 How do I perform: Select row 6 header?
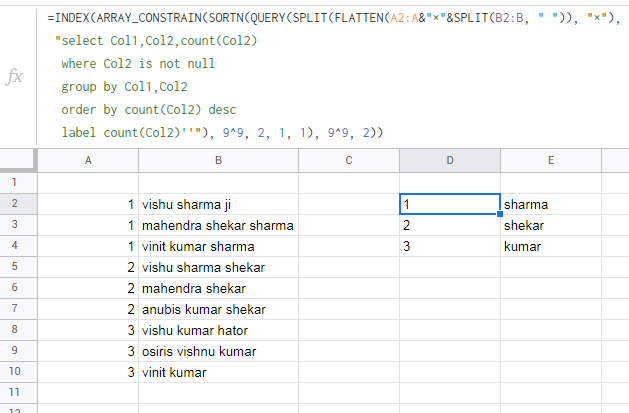tap(18, 287)
